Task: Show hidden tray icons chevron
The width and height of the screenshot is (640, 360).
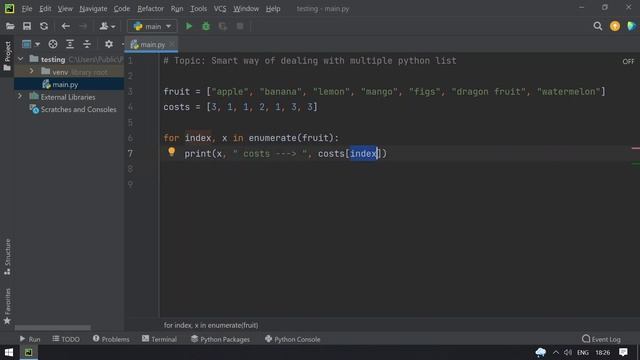Action: point(556,352)
